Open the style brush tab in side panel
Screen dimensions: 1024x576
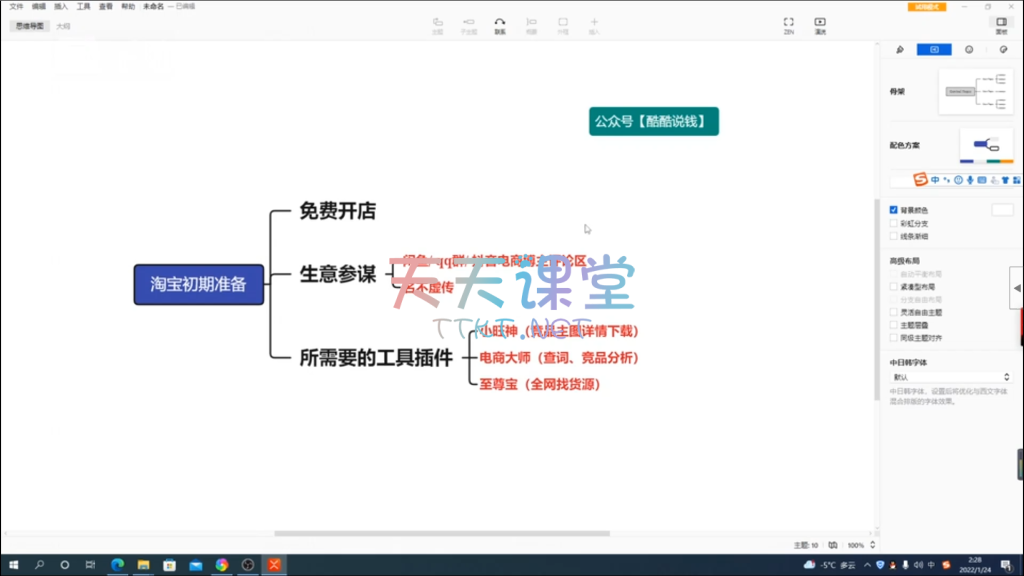[900, 49]
